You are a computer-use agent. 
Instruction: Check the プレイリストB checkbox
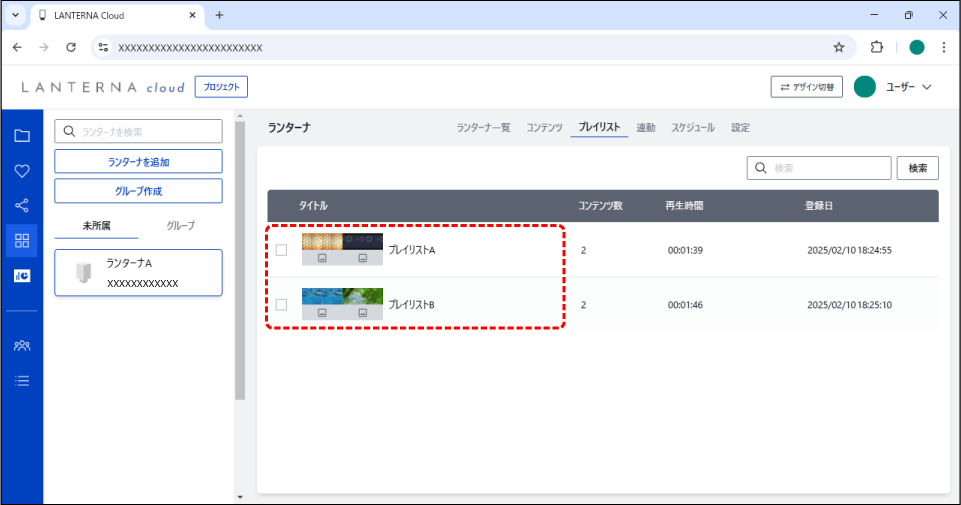281,305
